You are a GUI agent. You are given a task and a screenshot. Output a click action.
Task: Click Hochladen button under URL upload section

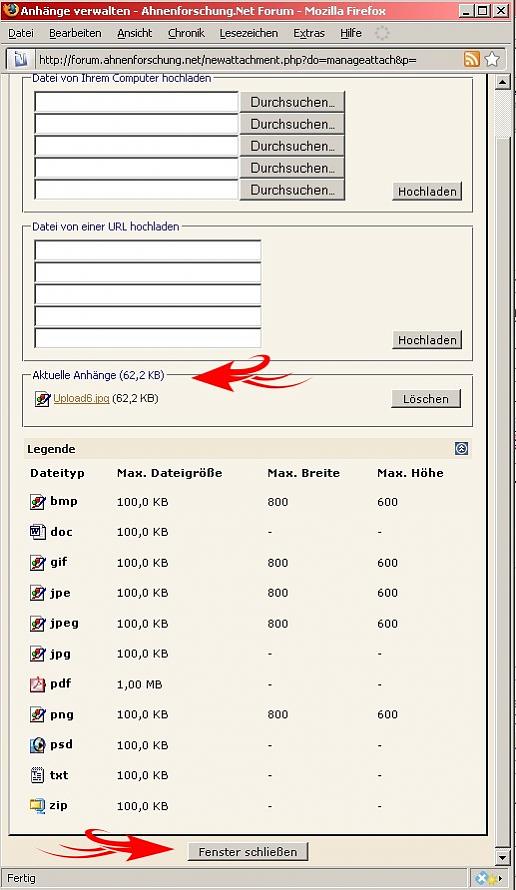[427, 340]
